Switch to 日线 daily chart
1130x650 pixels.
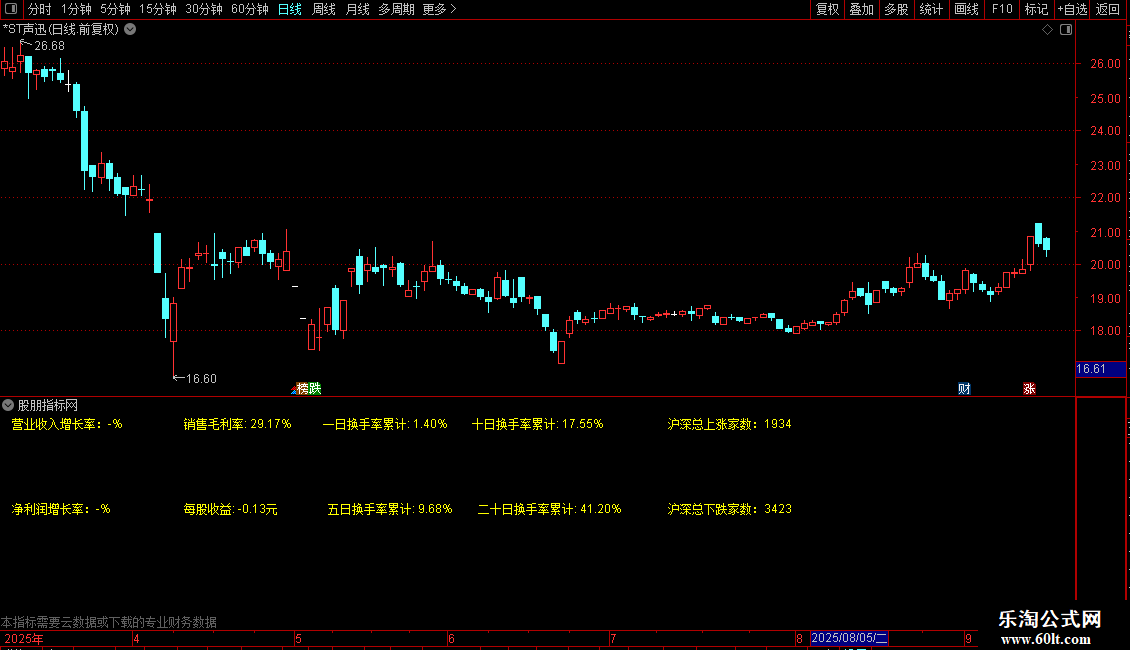pyautogui.click(x=290, y=9)
